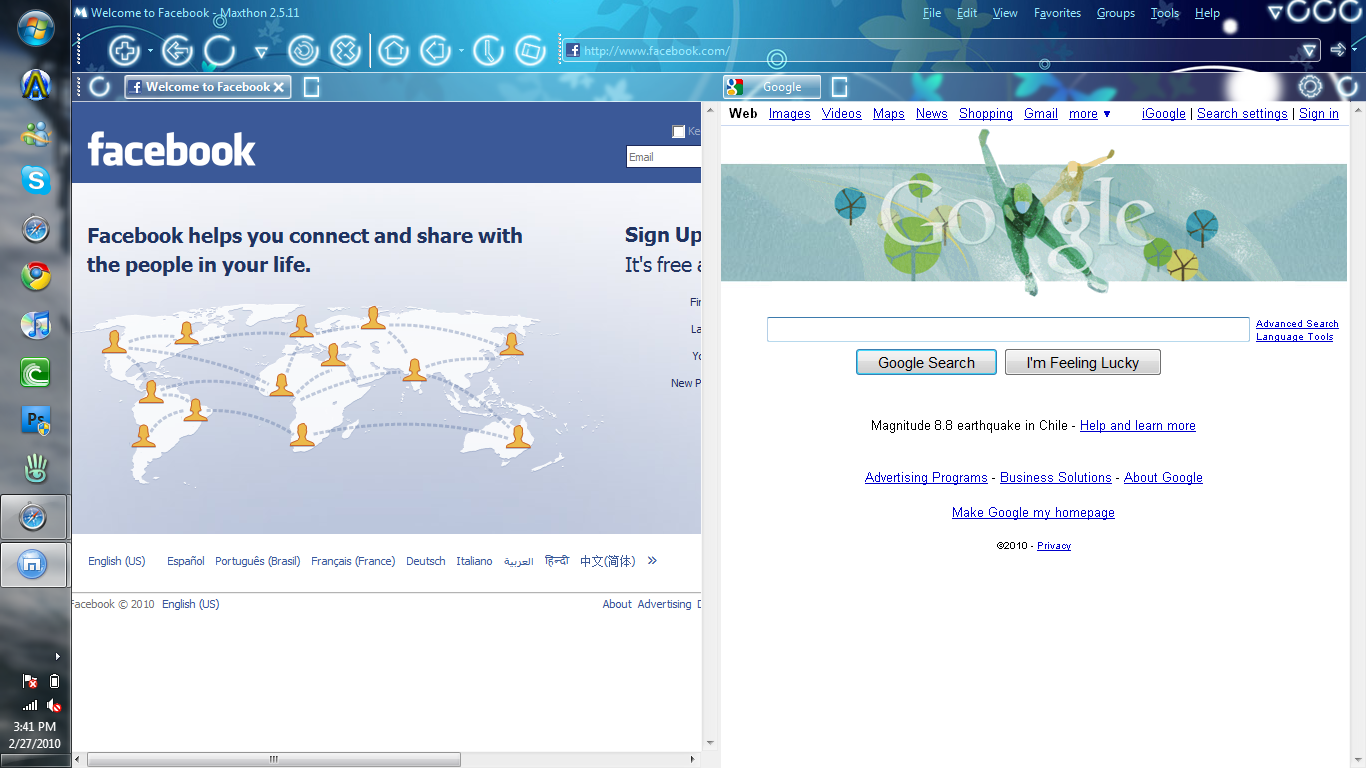Stop page loading using the X icon
The height and width of the screenshot is (768, 1366).
click(348, 50)
